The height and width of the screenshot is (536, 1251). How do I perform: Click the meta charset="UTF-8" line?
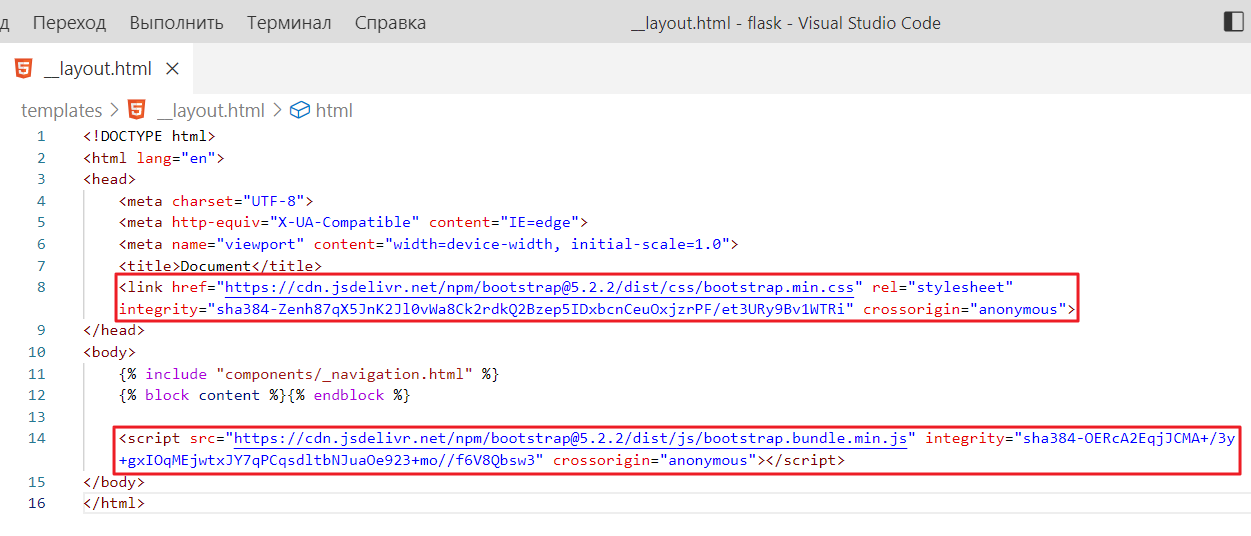[x=216, y=201]
